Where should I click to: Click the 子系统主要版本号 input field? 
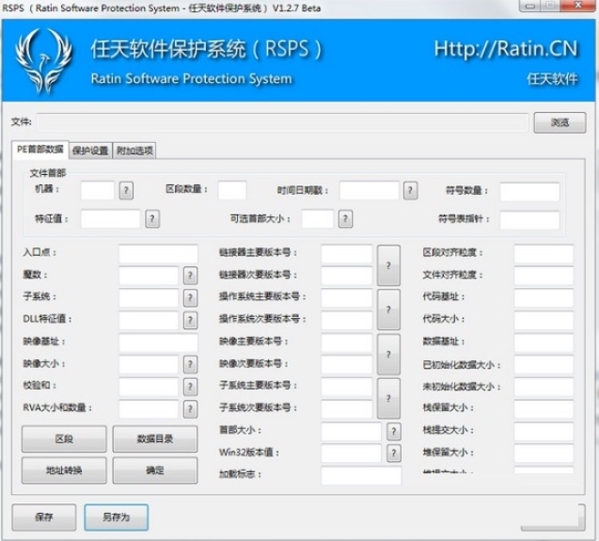(x=346, y=387)
